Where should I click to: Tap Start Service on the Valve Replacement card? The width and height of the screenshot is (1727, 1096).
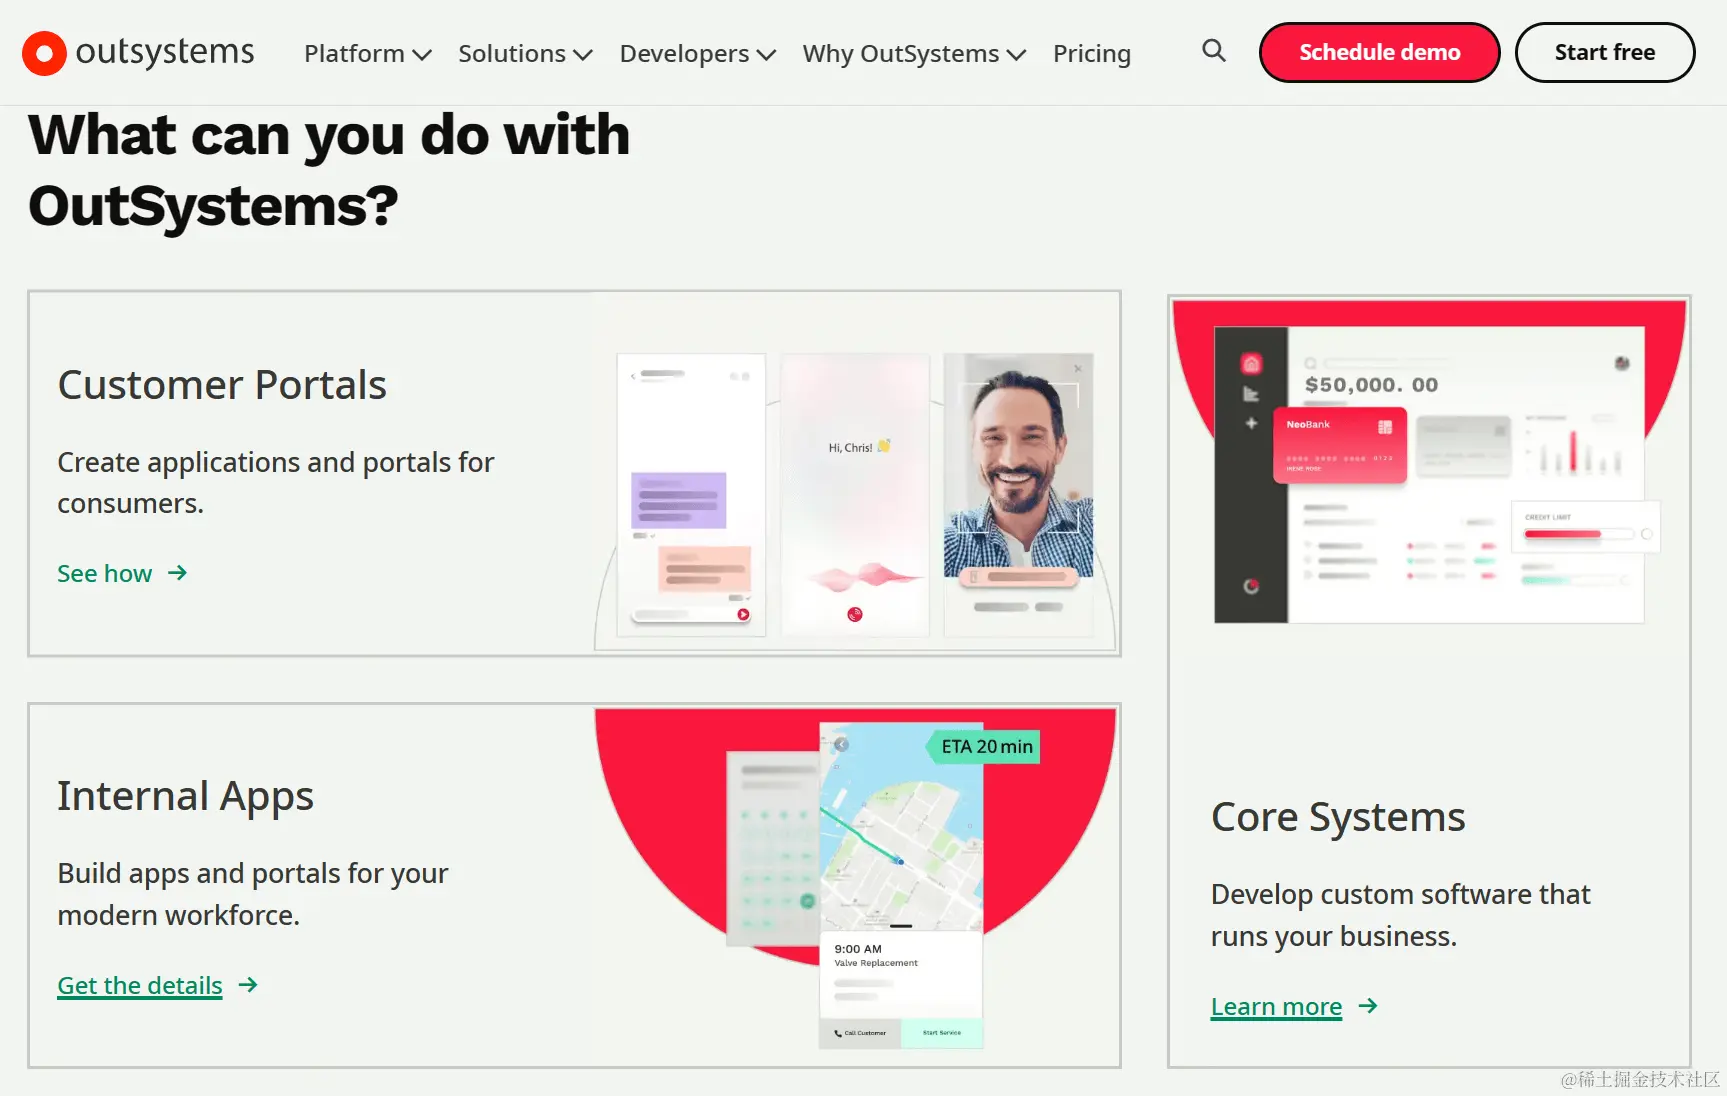coord(942,1033)
